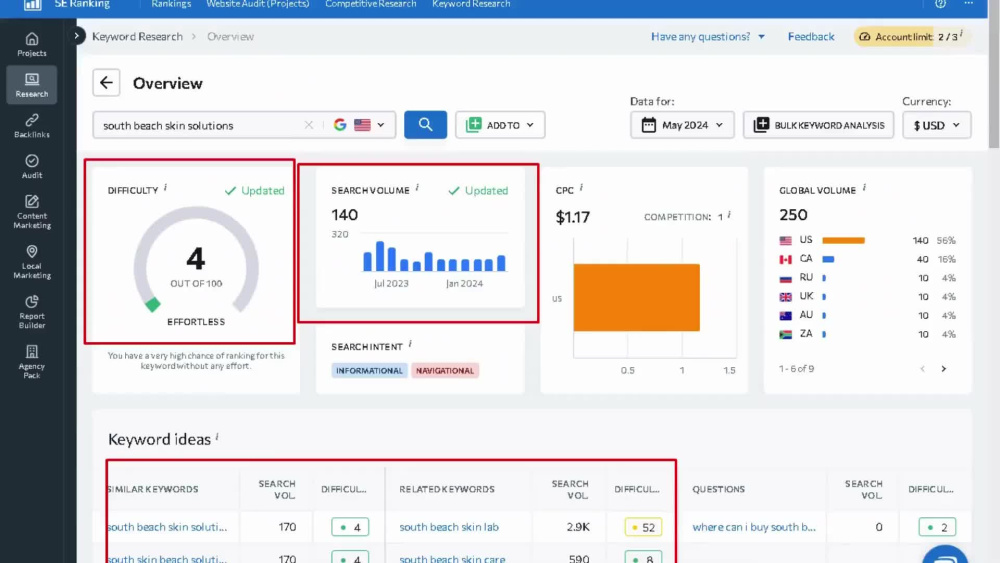The width and height of the screenshot is (1000, 563).
Task: Open the ADD TO dropdown
Action: [x=500, y=125]
